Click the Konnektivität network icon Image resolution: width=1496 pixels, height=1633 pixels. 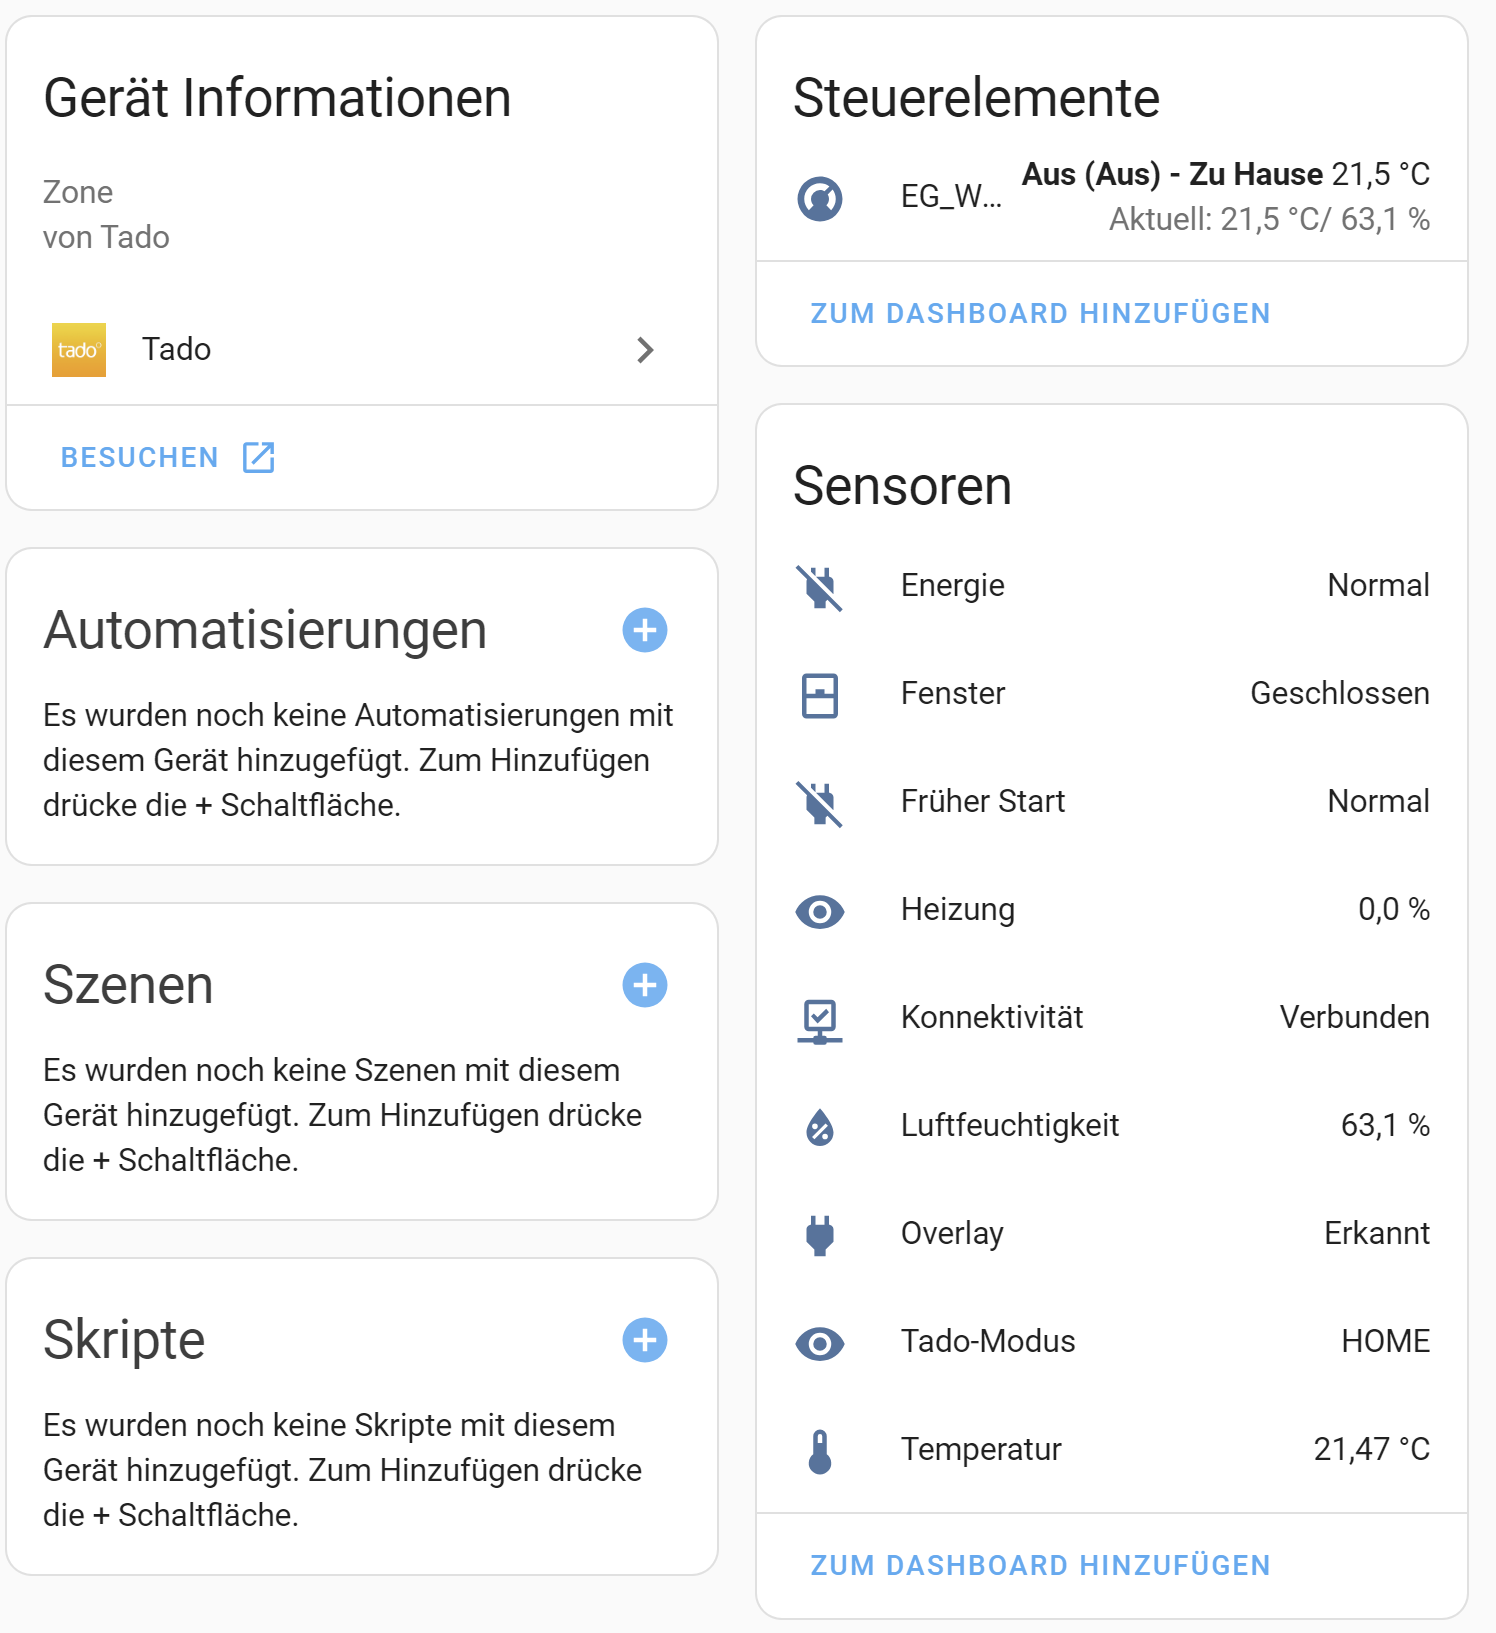(x=820, y=1020)
